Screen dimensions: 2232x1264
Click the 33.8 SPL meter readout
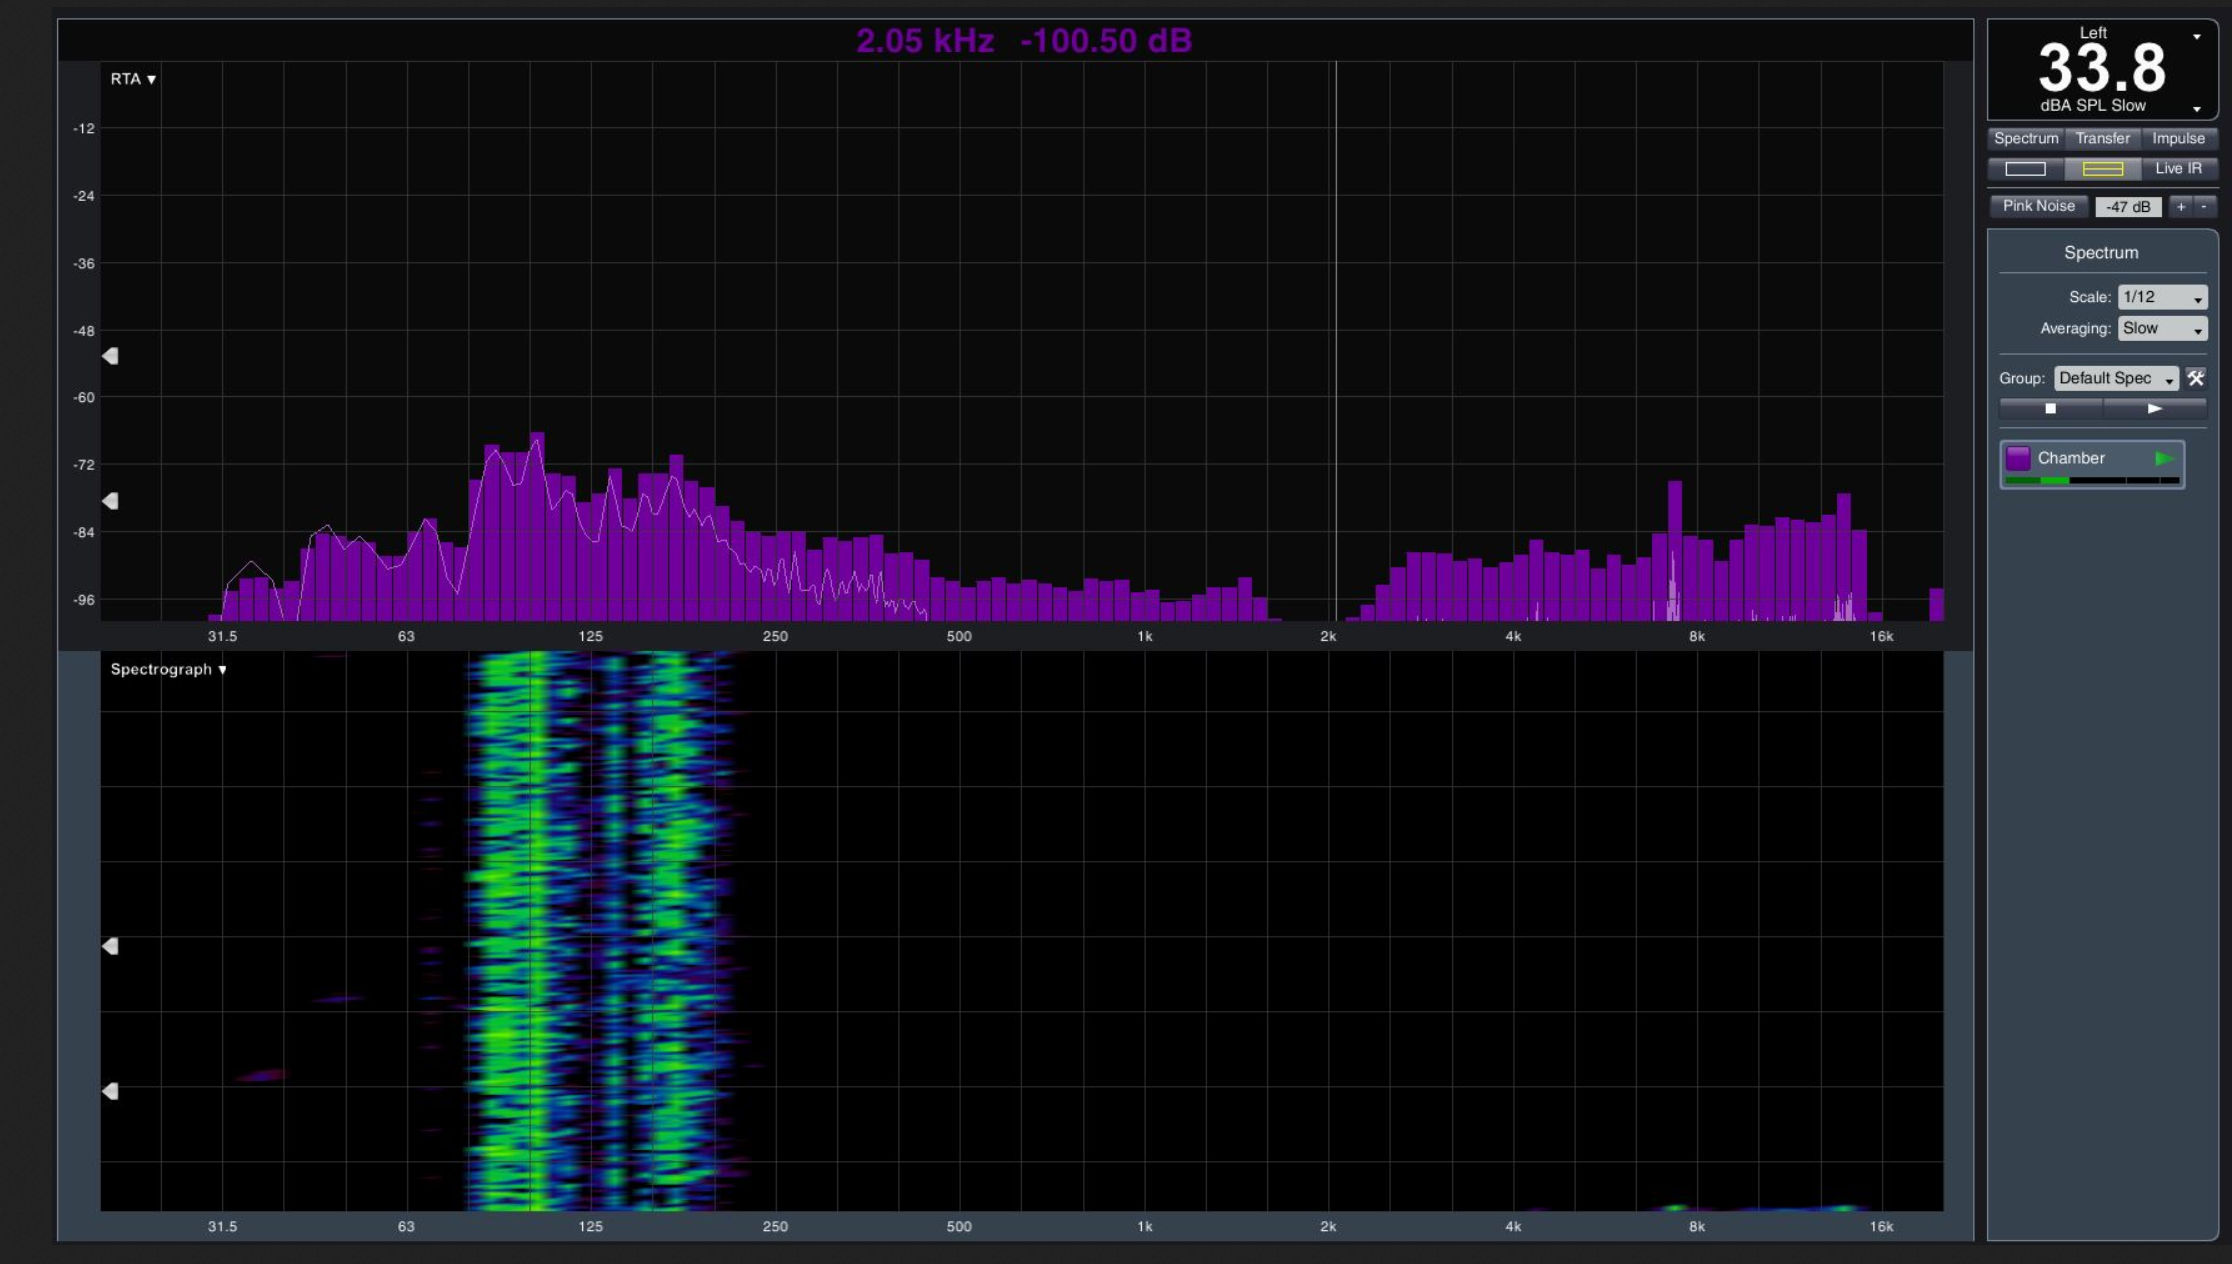pos(2102,68)
